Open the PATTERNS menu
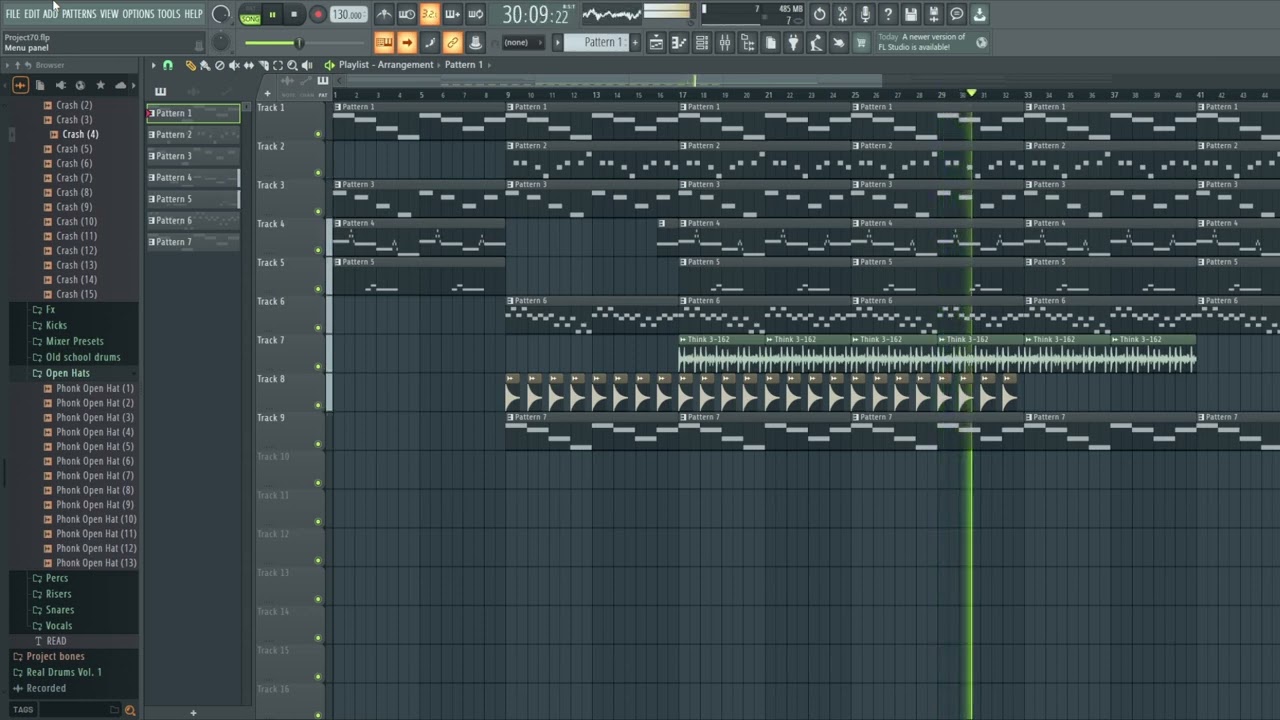Screen dimensions: 1280x720 79,14
